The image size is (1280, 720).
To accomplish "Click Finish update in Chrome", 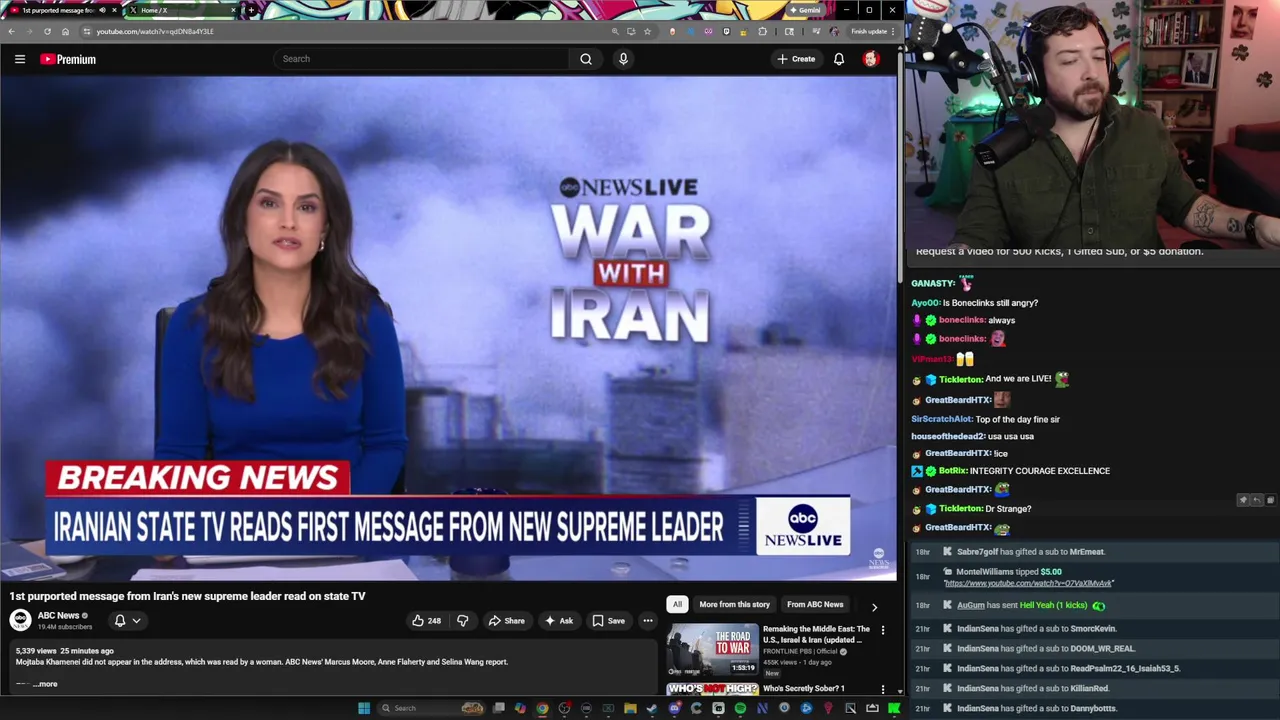I will pyautogui.click(x=872, y=31).
